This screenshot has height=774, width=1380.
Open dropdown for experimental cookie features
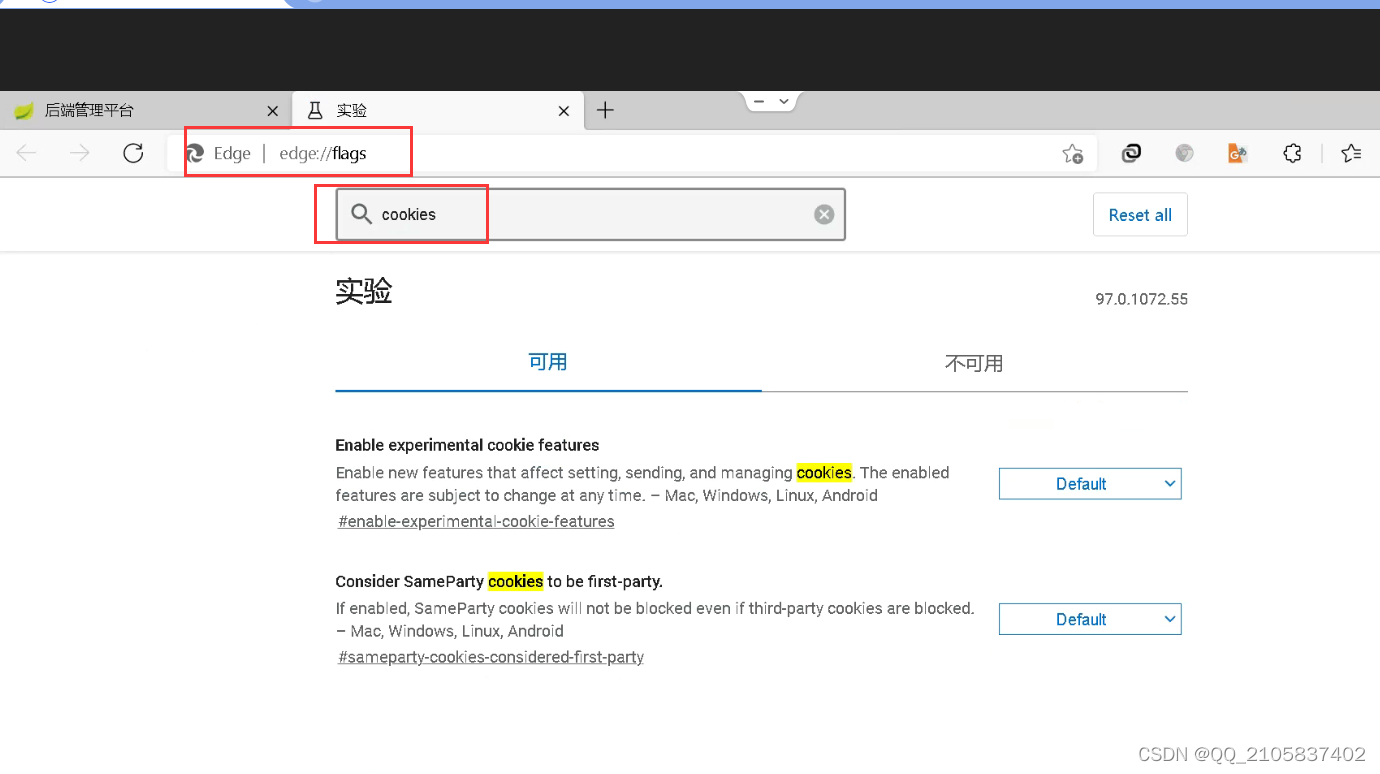[x=1090, y=484]
